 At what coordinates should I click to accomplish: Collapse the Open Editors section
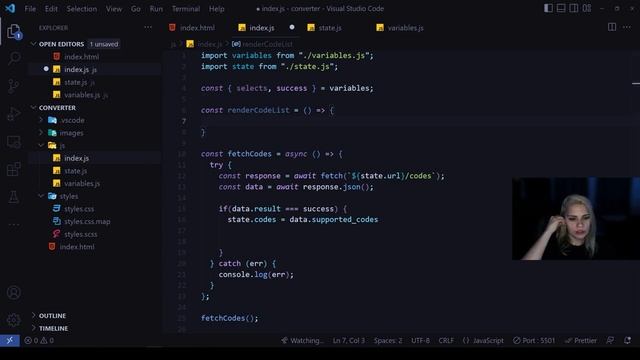pyautogui.click(x=61, y=44)
